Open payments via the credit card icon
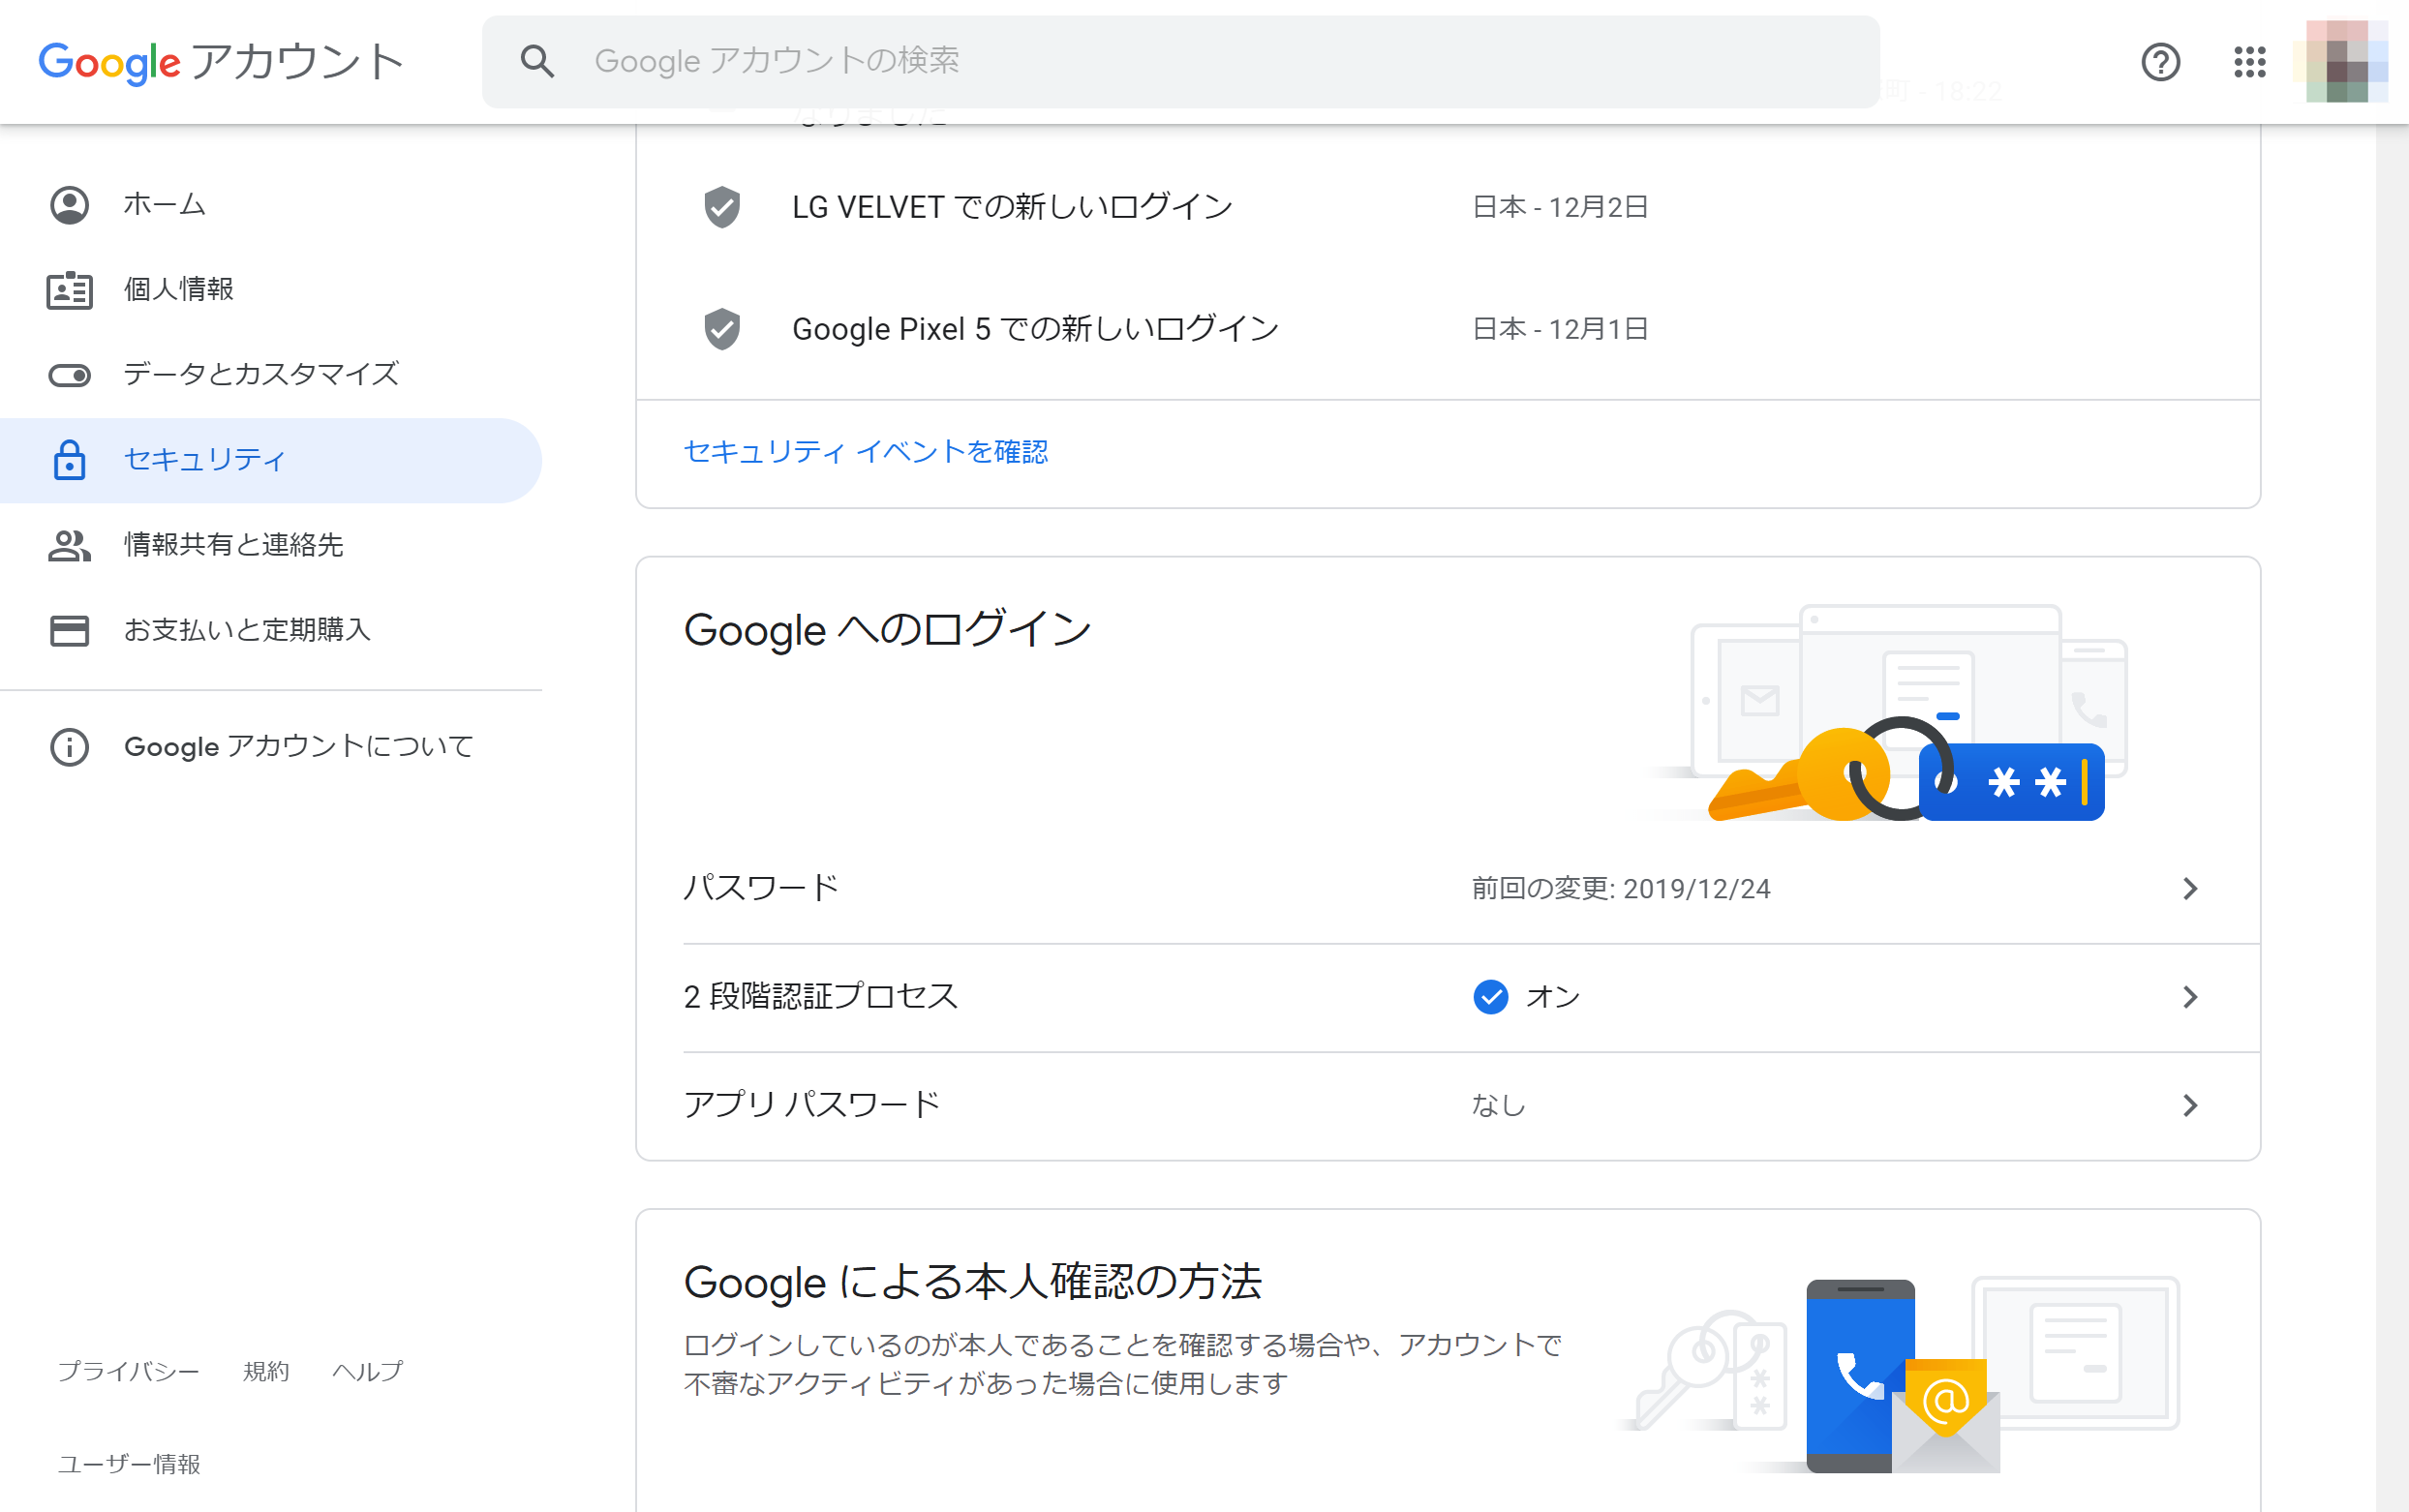 pos(69,630)
